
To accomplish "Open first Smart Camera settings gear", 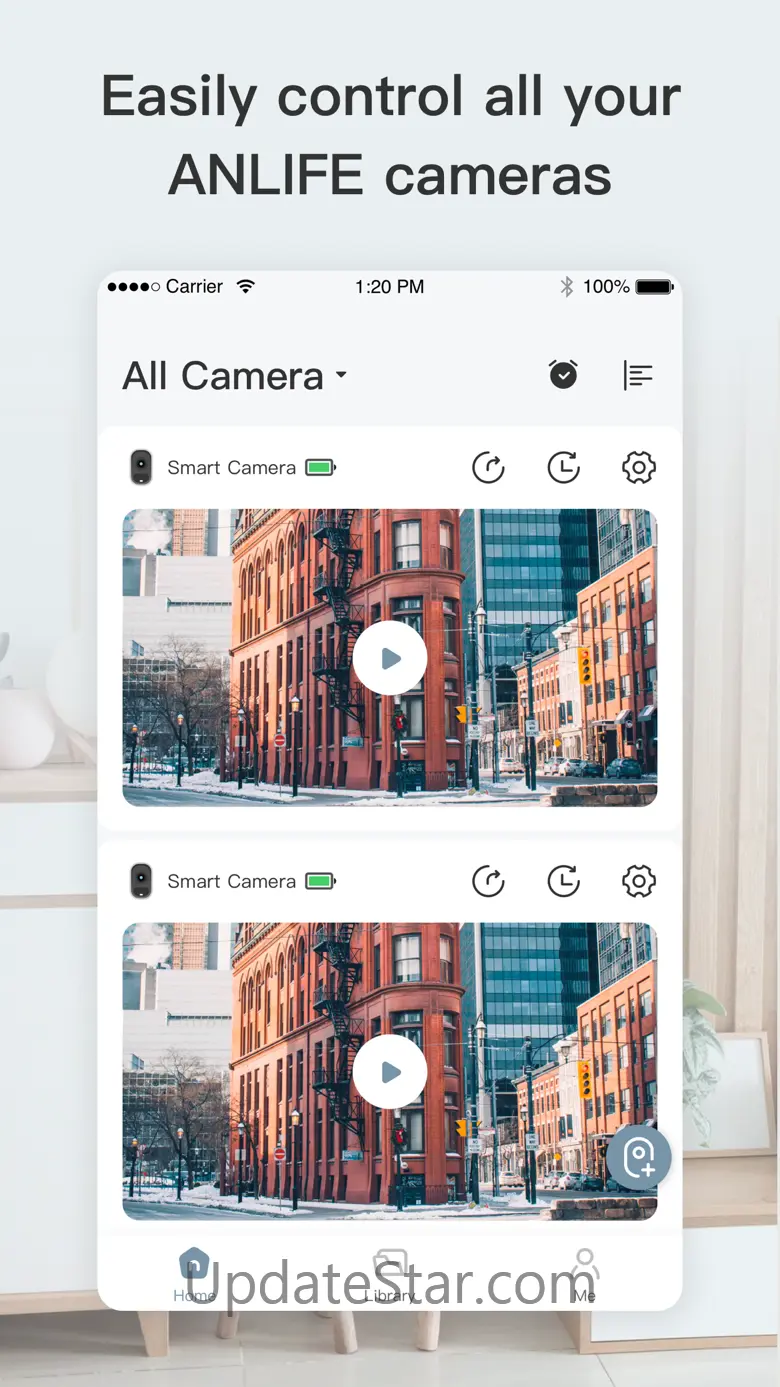I will pos(639,467).
